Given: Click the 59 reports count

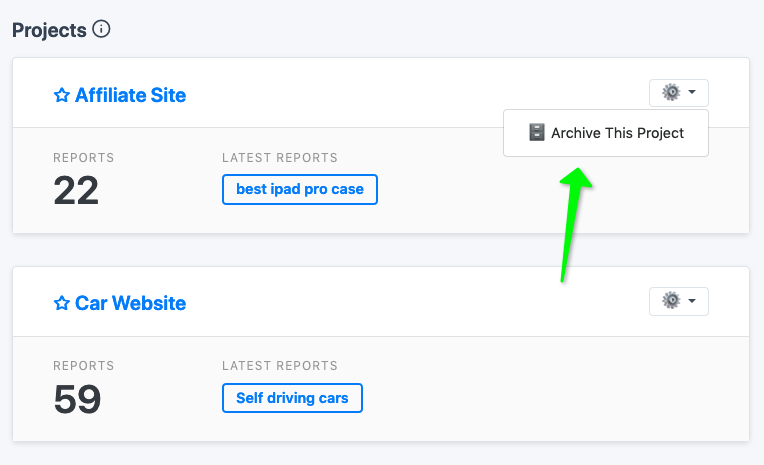Looking at the screenshot, I should [77, 399].
